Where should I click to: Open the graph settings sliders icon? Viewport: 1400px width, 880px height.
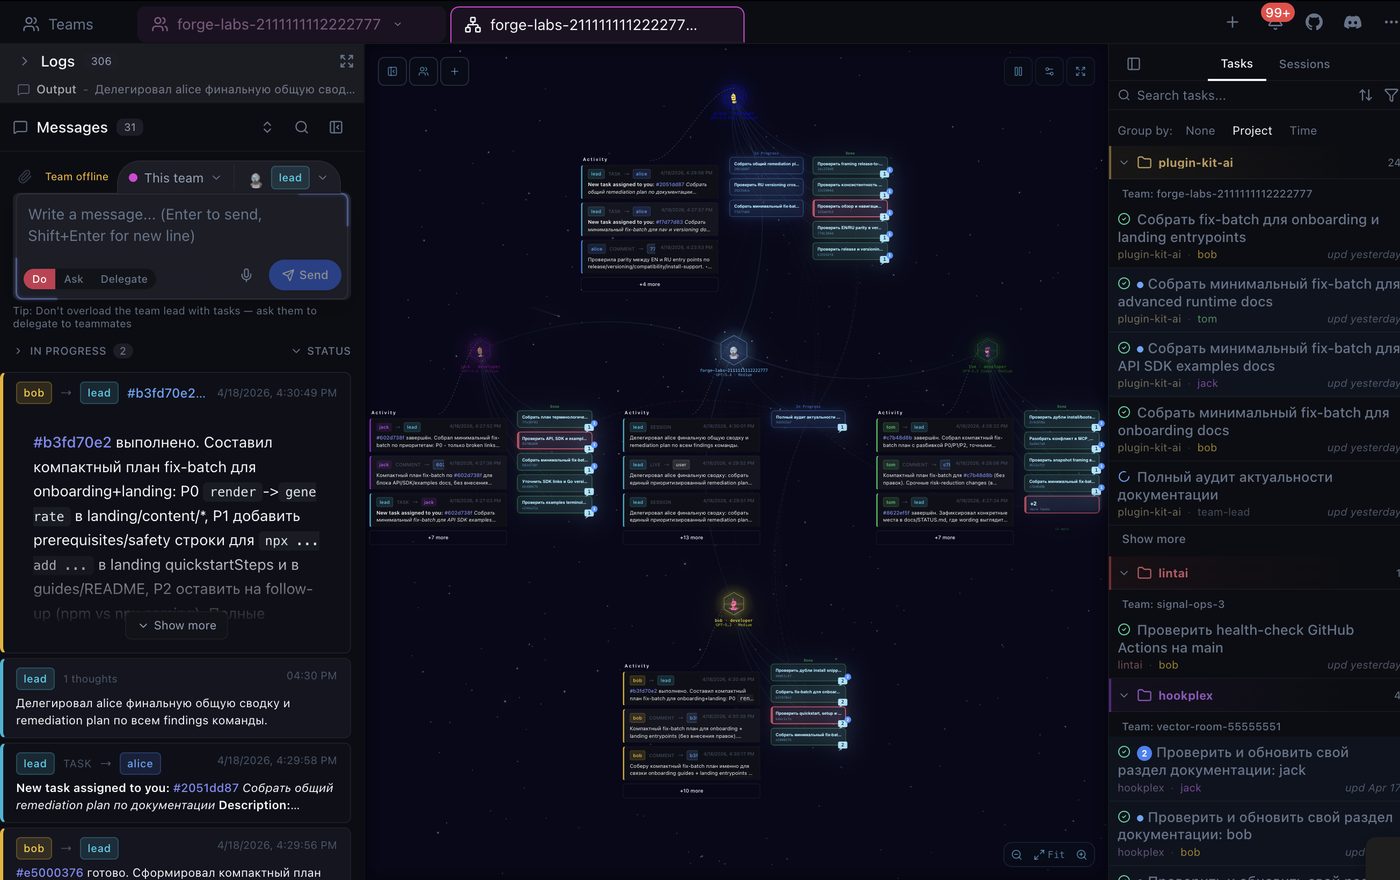(1049, 71)
